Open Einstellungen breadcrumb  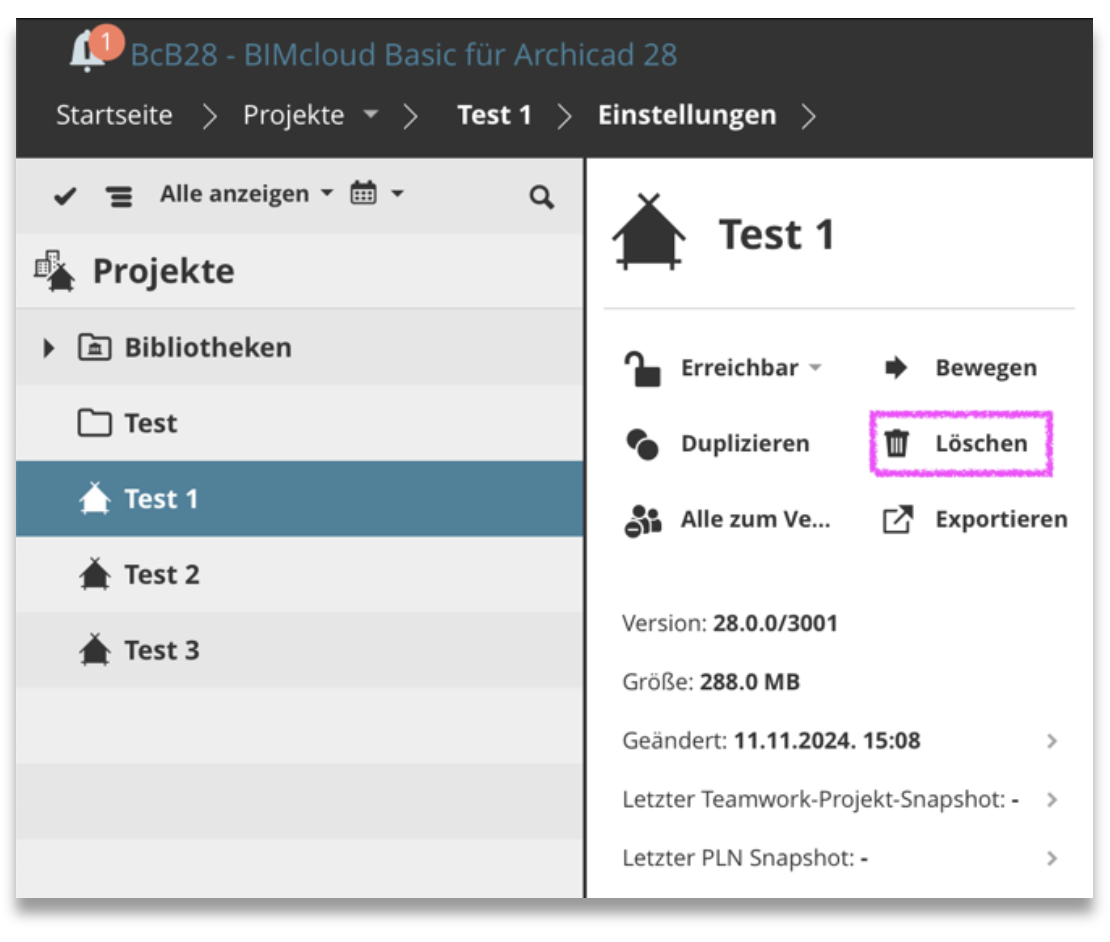point(687,115)
